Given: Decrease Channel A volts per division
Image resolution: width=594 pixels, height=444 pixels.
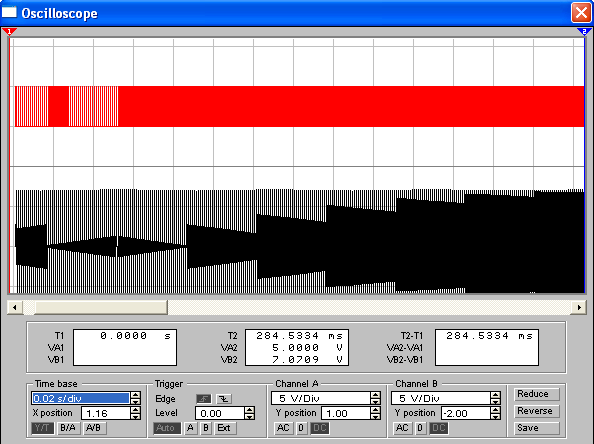Looking at the screenshot, I should pyautogui.click(x=375, y=402).
